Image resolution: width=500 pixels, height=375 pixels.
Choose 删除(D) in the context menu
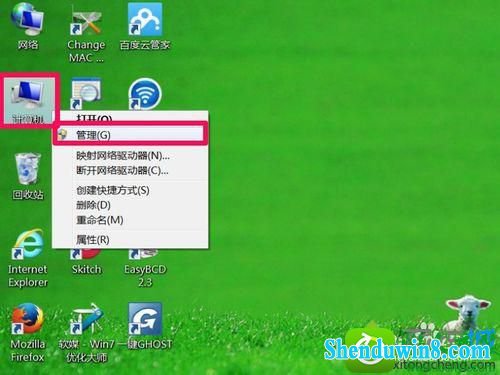[x=130, y=205]
